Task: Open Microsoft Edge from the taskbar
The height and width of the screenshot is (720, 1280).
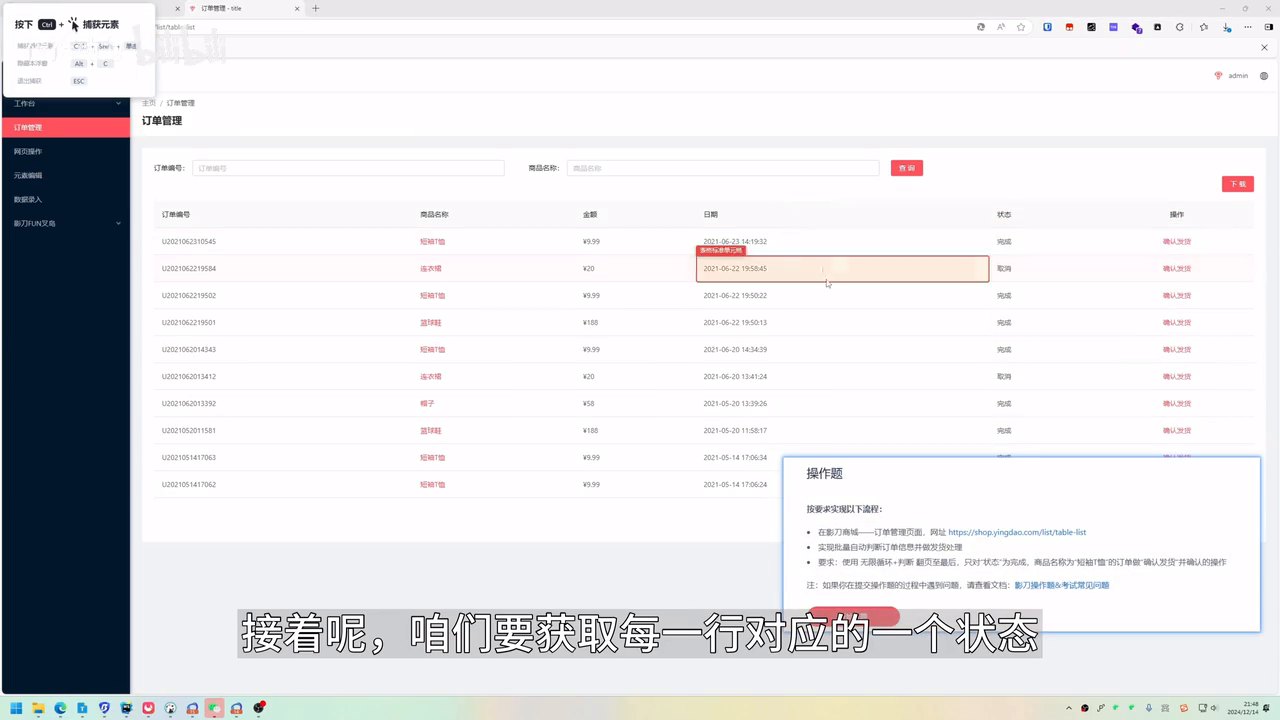Action: [x=60, y=708]
